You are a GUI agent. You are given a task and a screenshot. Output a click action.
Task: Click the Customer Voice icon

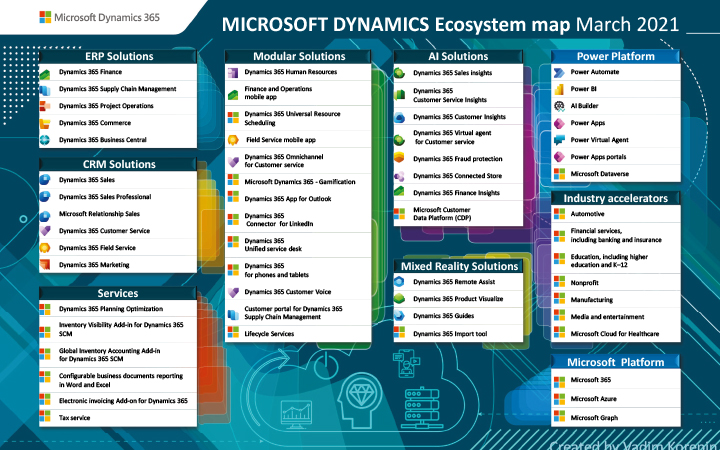pyautogui.click(x=233, y=292)
